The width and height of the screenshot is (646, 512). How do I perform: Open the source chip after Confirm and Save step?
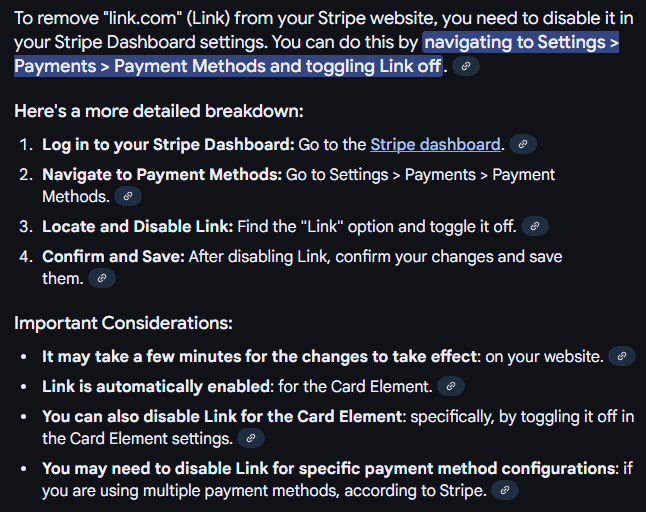pyautogui.click(x=102, y=278)
